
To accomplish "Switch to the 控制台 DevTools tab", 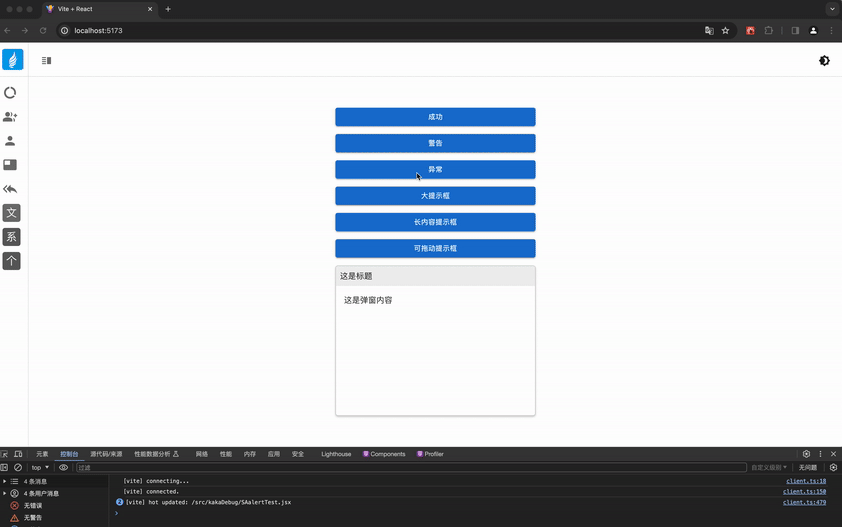I will (69, 454).
